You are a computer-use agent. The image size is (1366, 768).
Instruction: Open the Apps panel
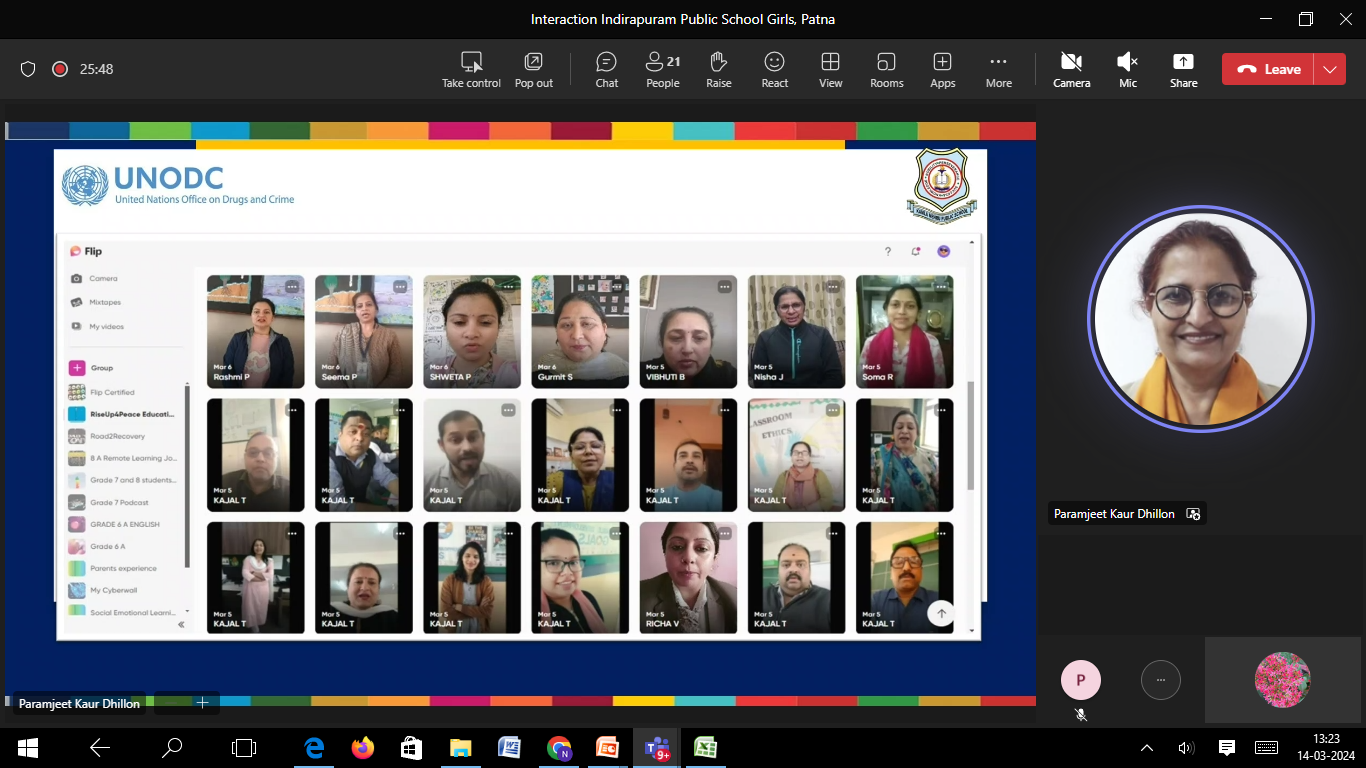click(942, 70)
